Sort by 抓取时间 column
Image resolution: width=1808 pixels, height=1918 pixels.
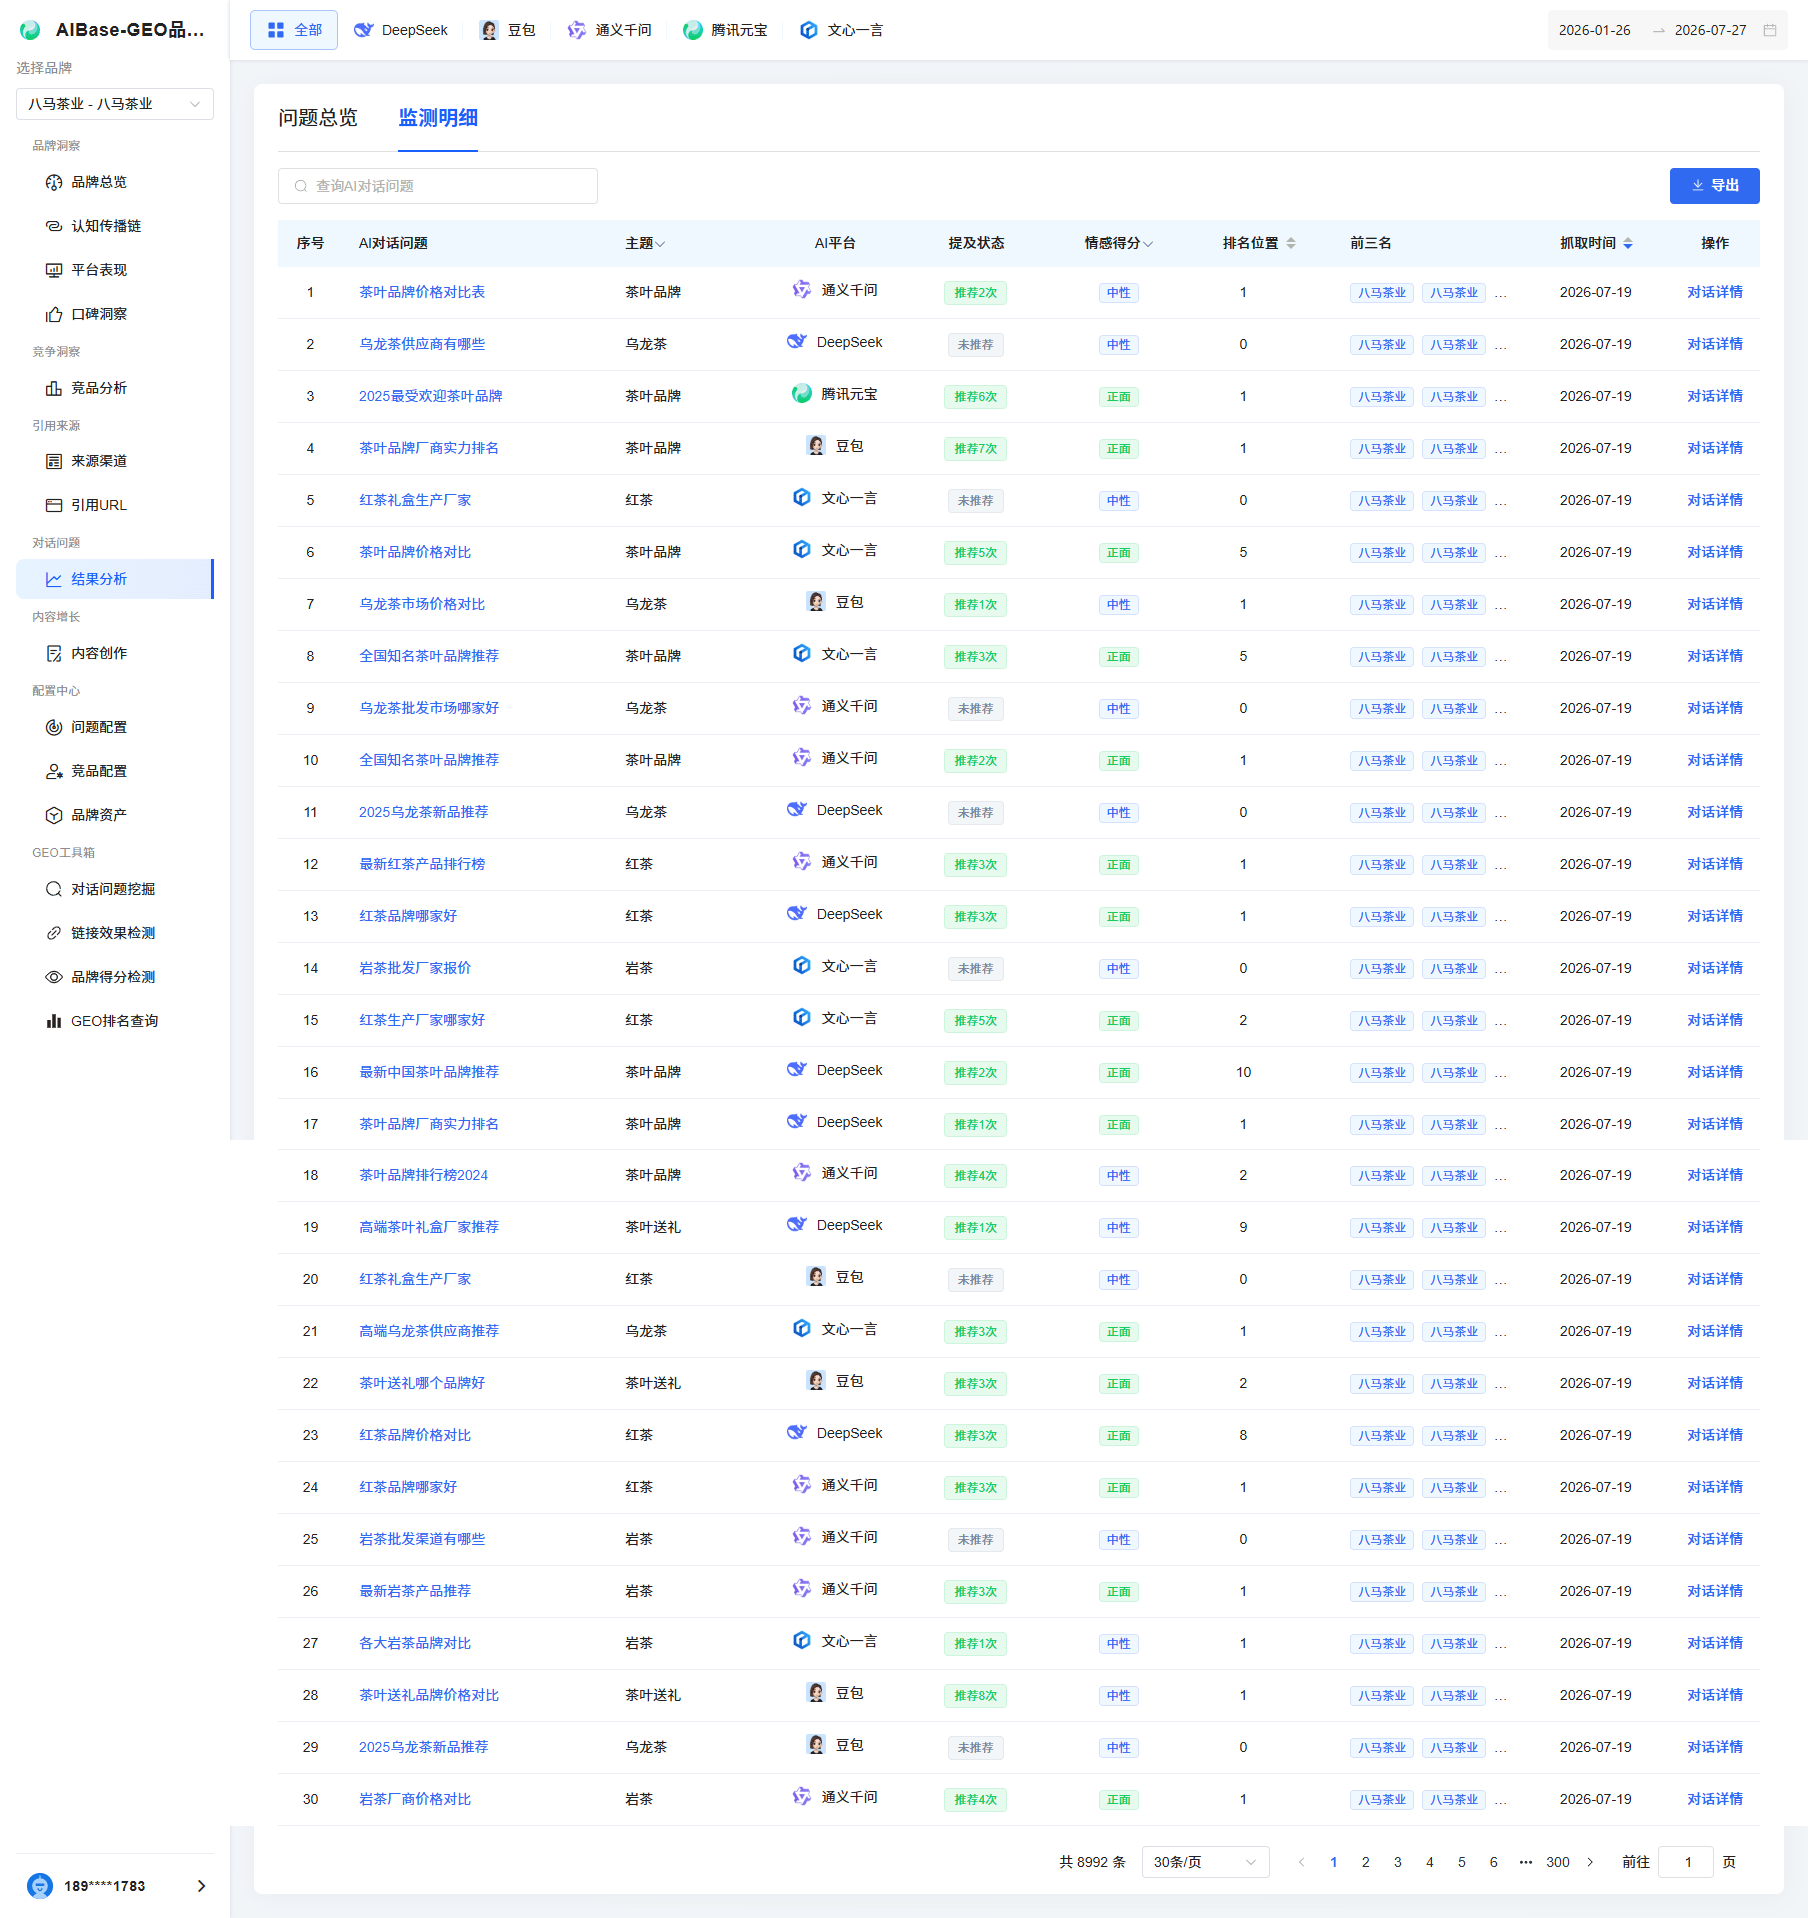(x=1628, y=243)
